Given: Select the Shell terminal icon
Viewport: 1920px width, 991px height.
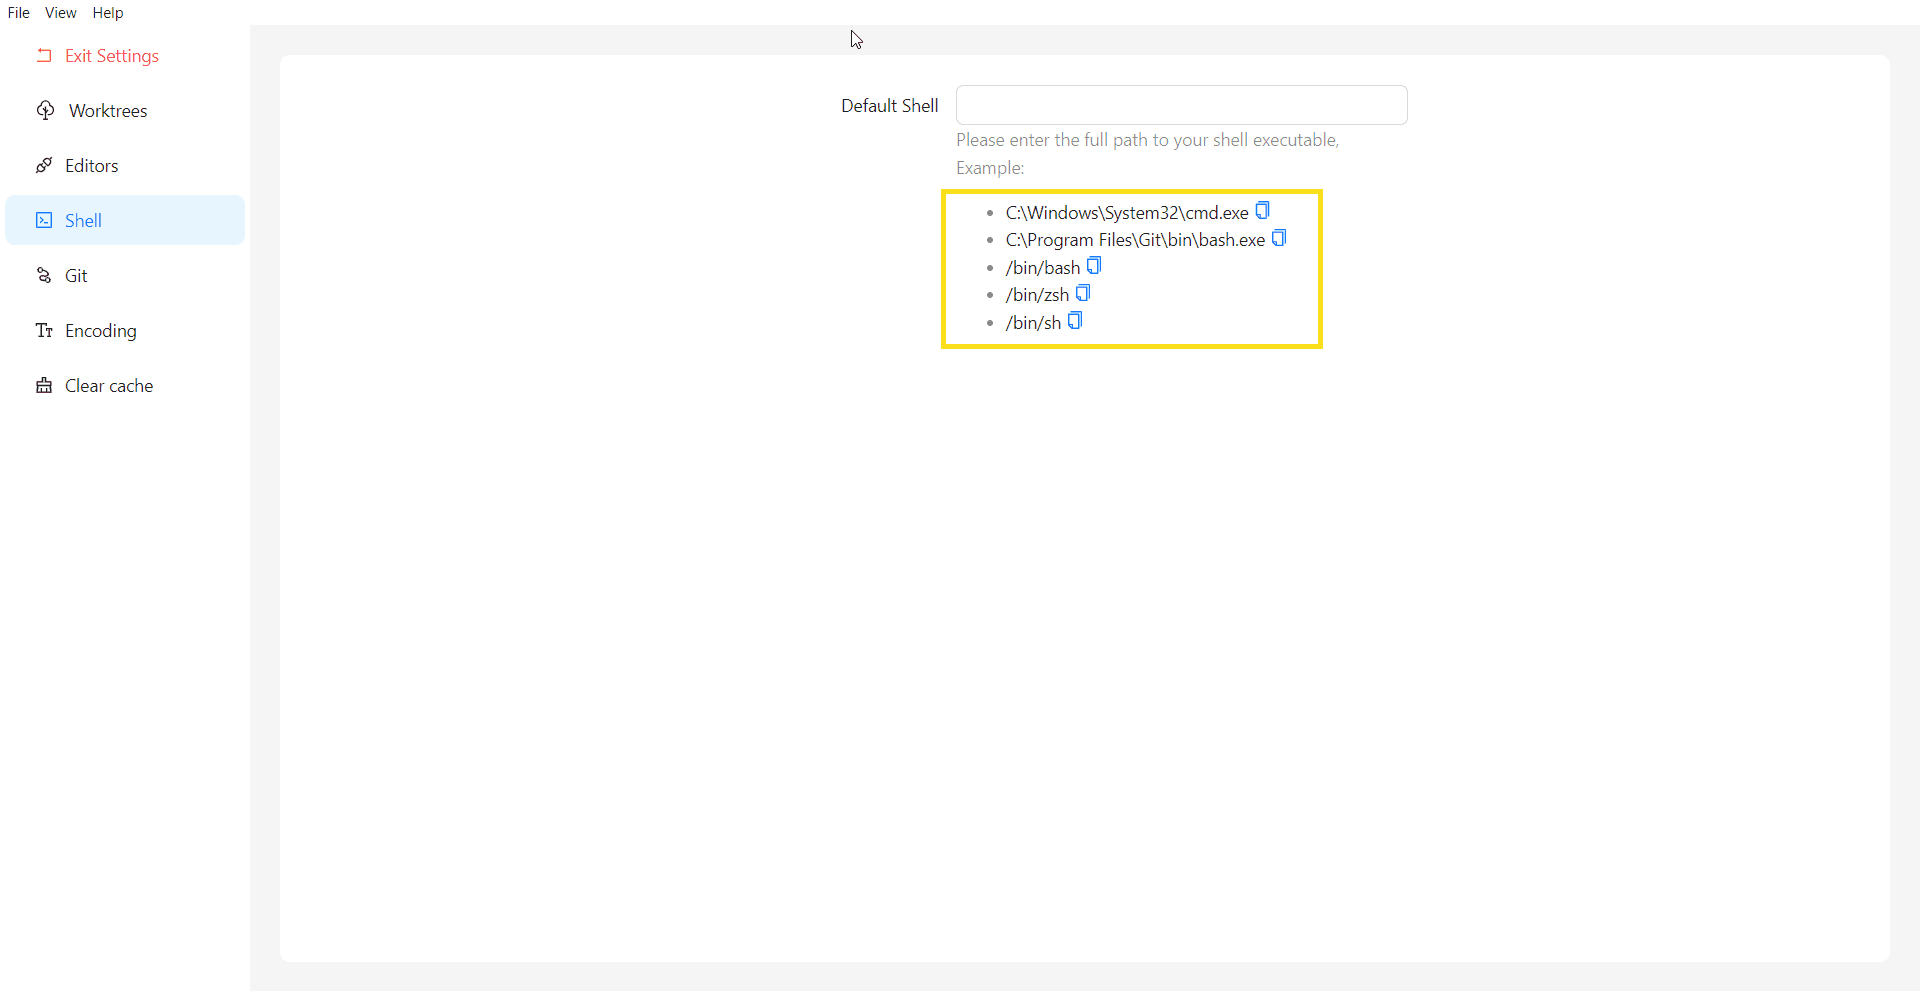Looking at the screenshot, I should tap(45, 220).
